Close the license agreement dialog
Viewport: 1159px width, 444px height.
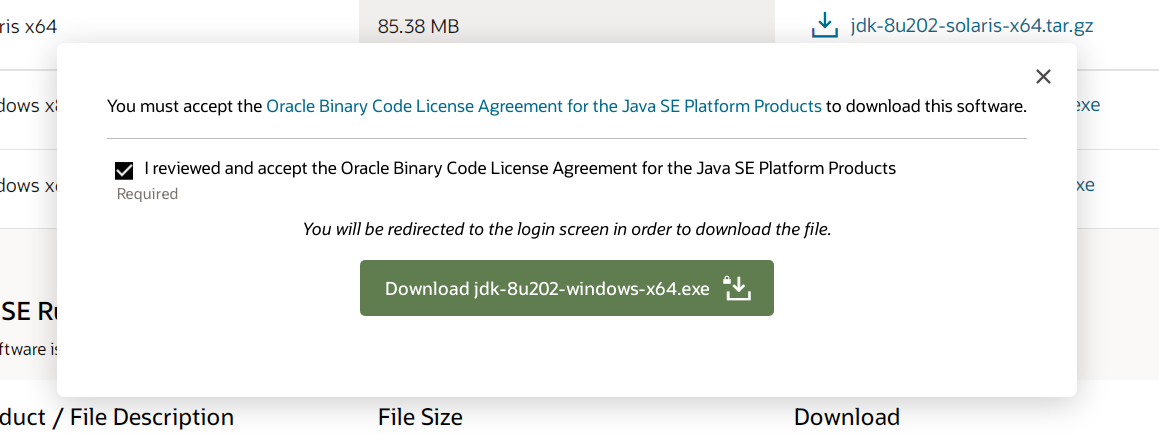click(1043, 77)
